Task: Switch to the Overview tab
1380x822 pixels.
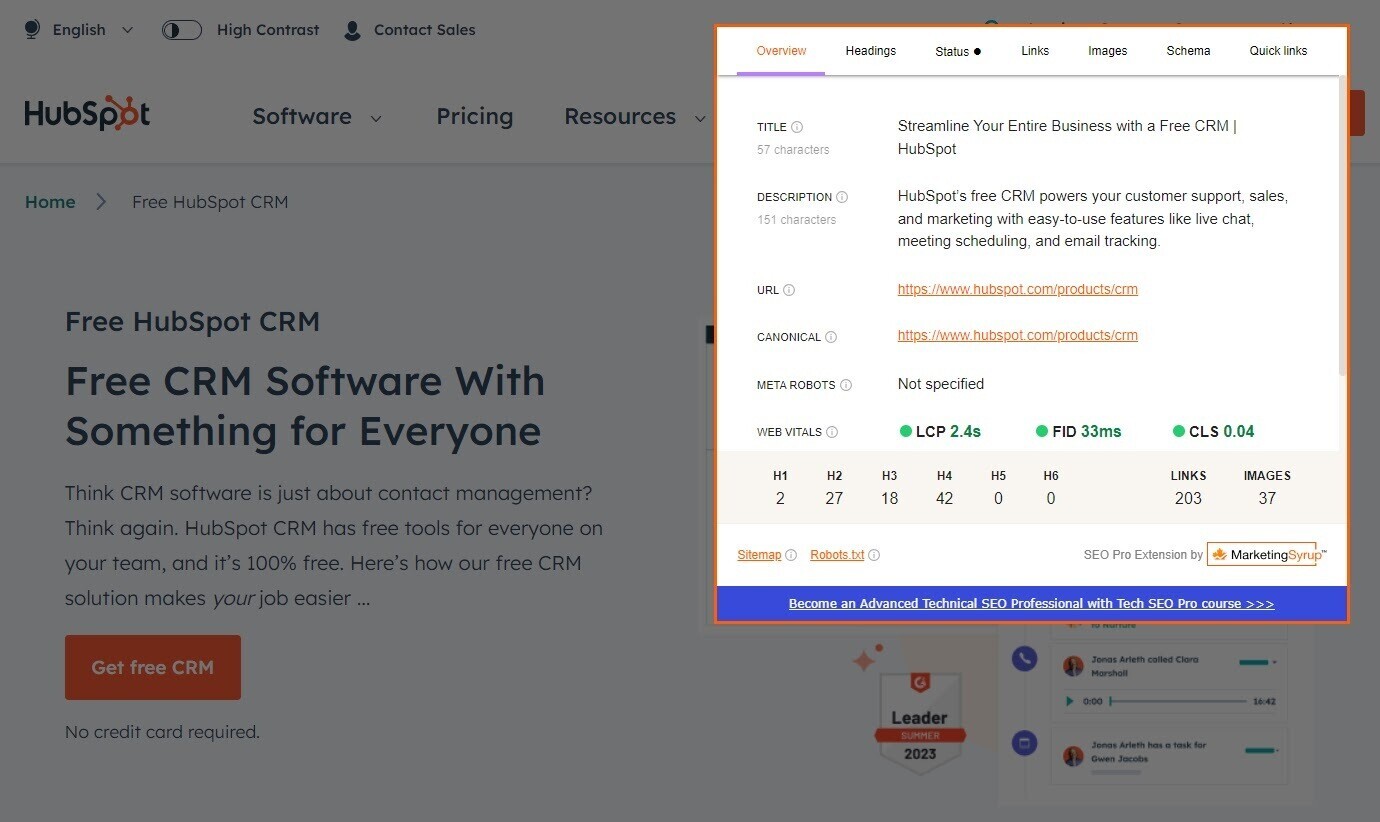Action: click(781, 51)
